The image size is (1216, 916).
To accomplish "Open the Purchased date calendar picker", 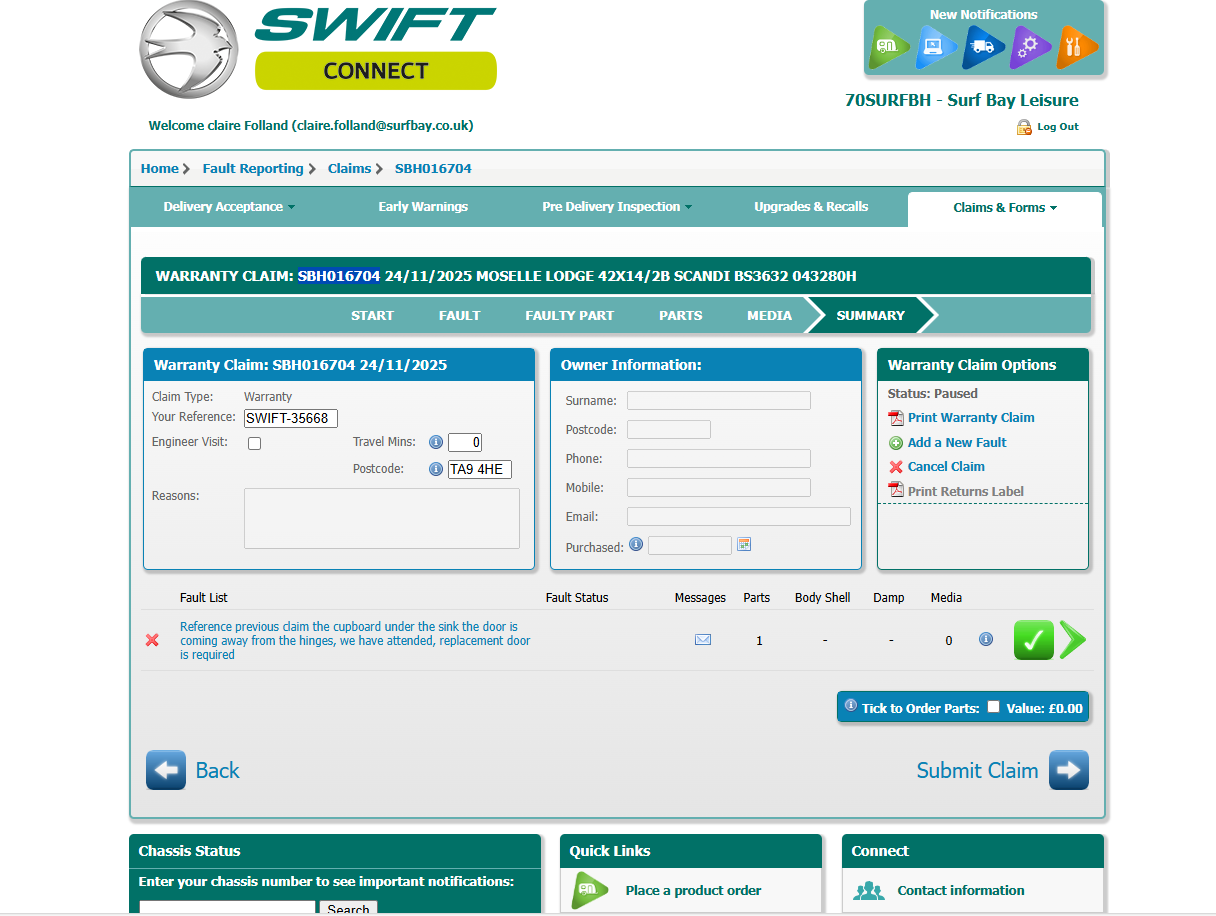I will (x=744, y=544).
